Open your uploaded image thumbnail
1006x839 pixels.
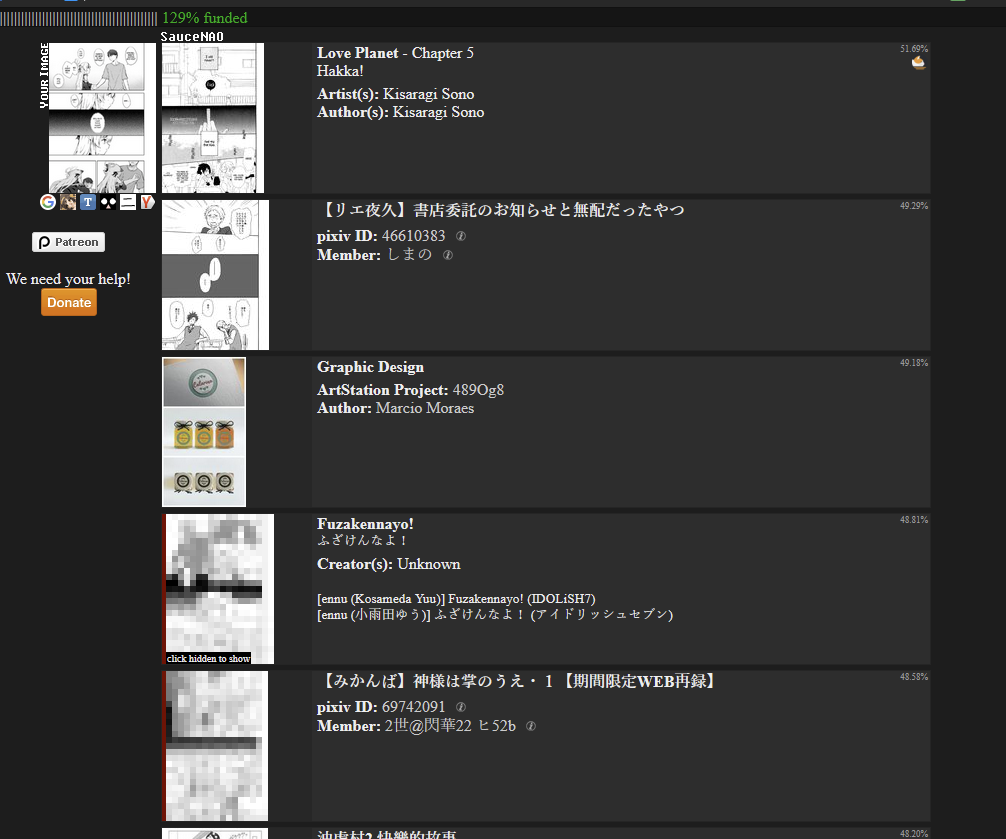click(x=102, y=118)
